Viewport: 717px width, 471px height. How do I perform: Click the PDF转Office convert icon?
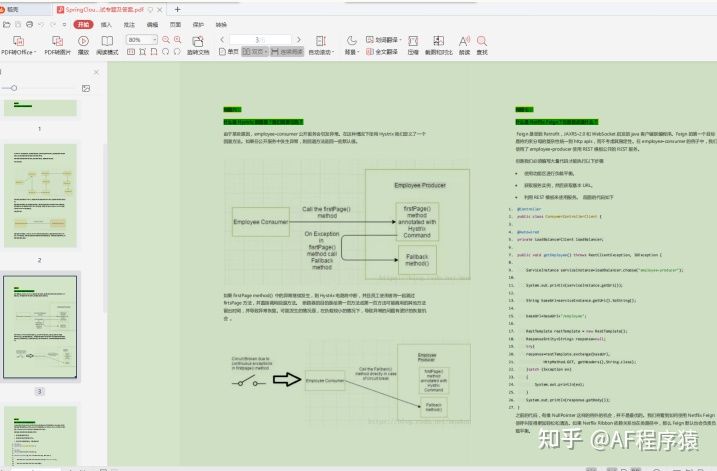click(18, 41)
